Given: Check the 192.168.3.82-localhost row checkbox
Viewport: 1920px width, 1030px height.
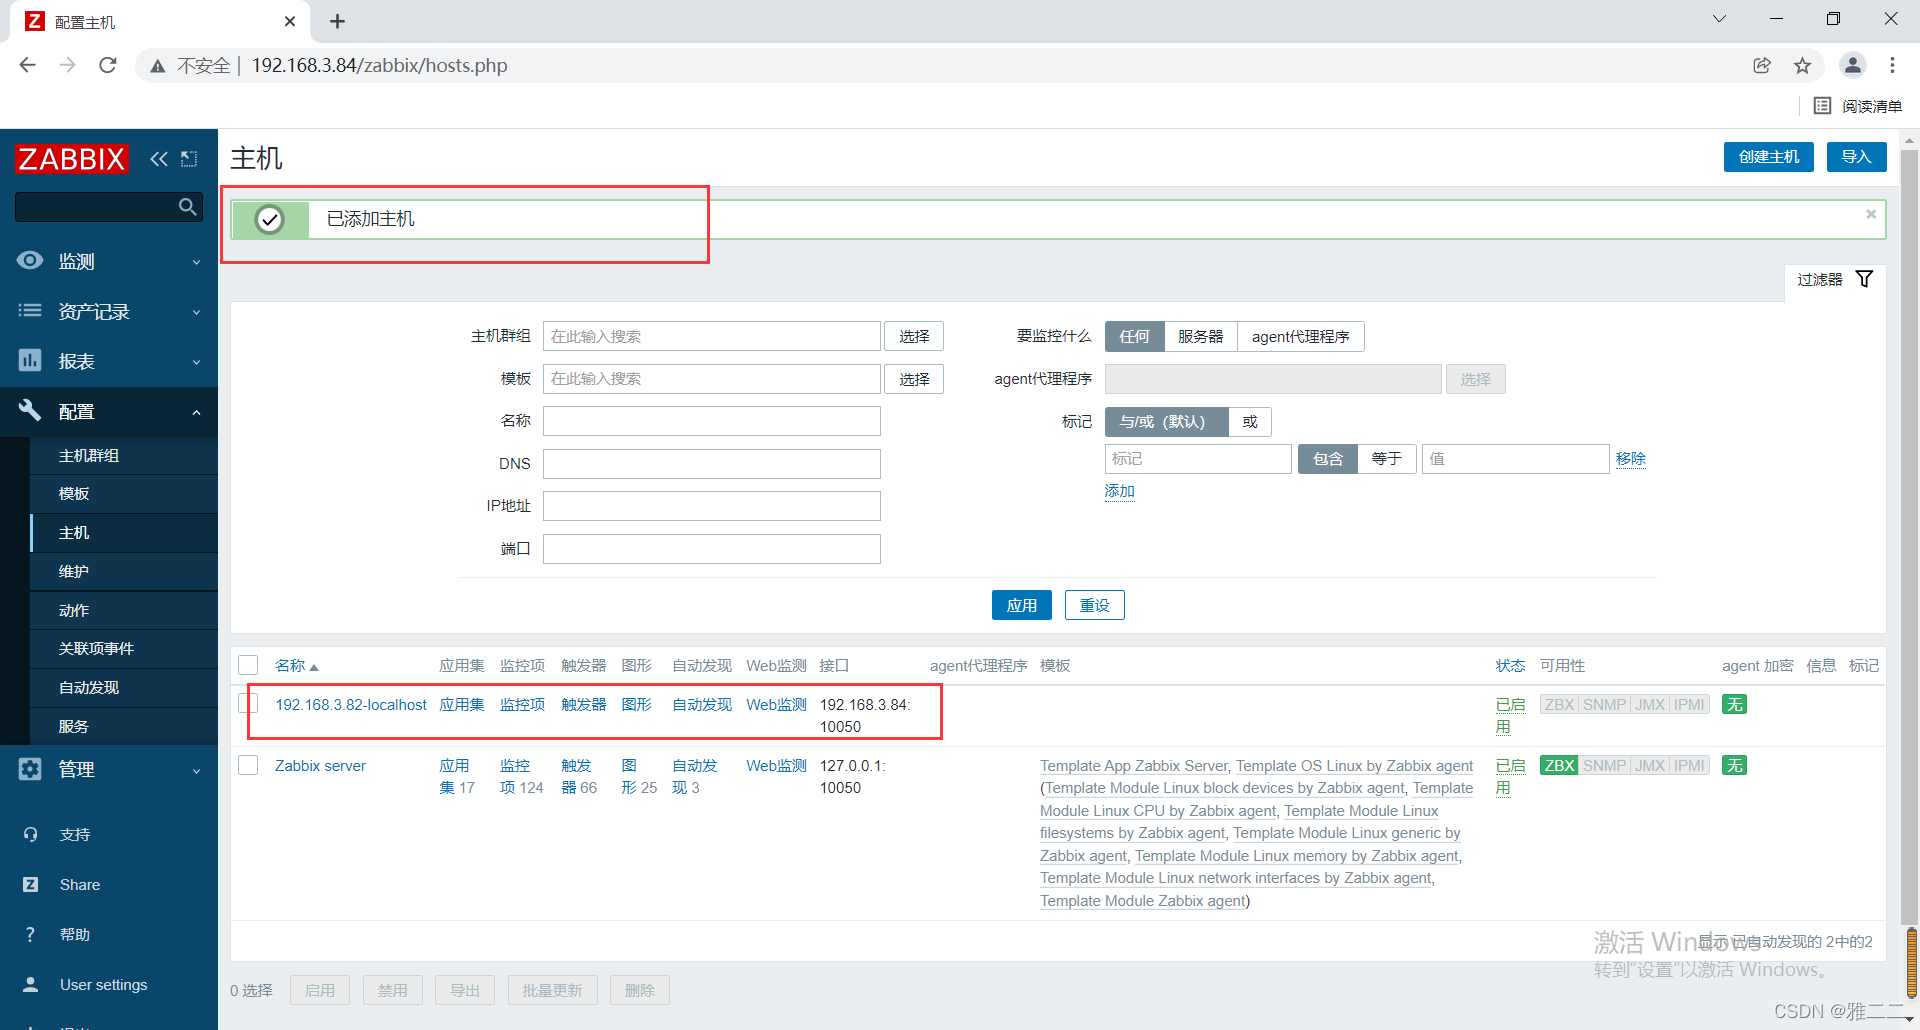Looking at the screenshot, I should [x=248, y=703].
